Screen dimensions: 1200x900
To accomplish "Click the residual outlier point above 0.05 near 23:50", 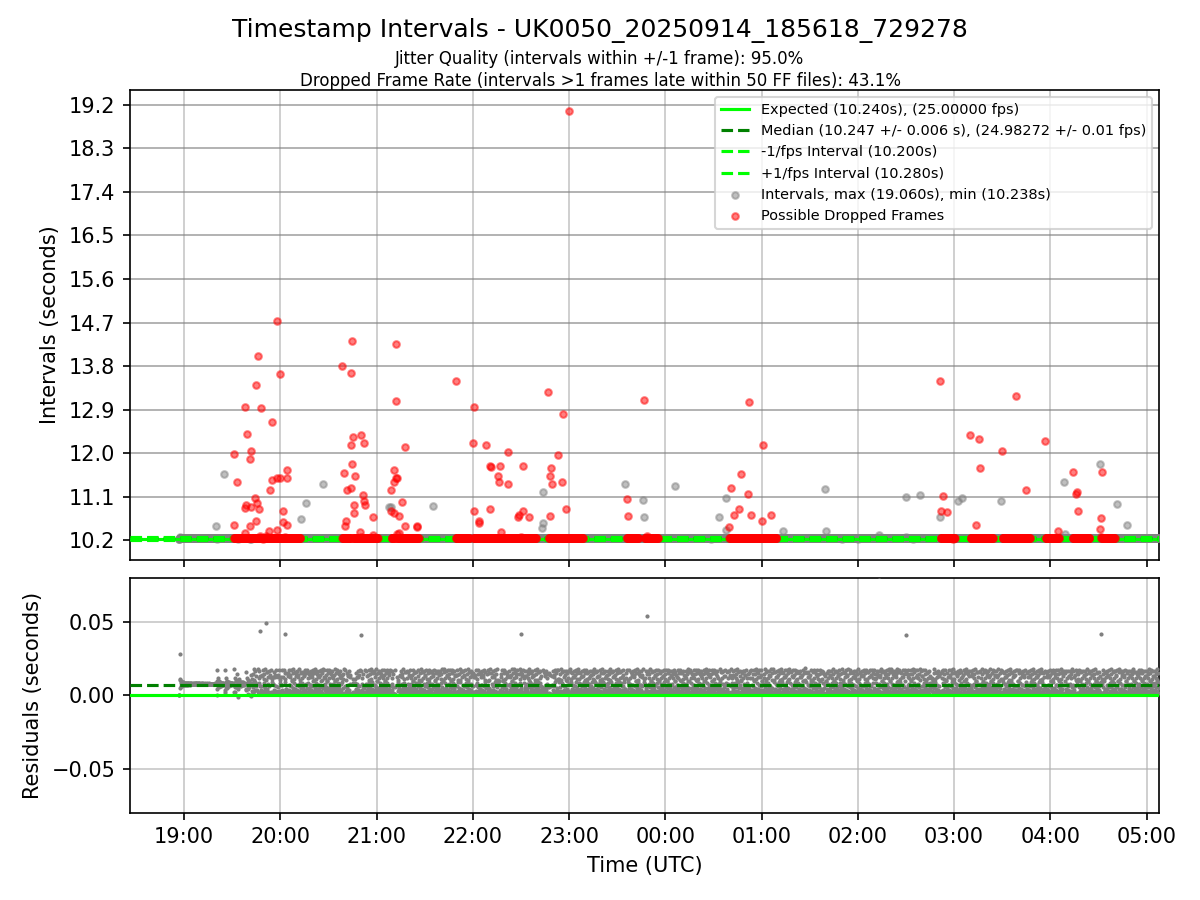I will (x=647, y=616).
